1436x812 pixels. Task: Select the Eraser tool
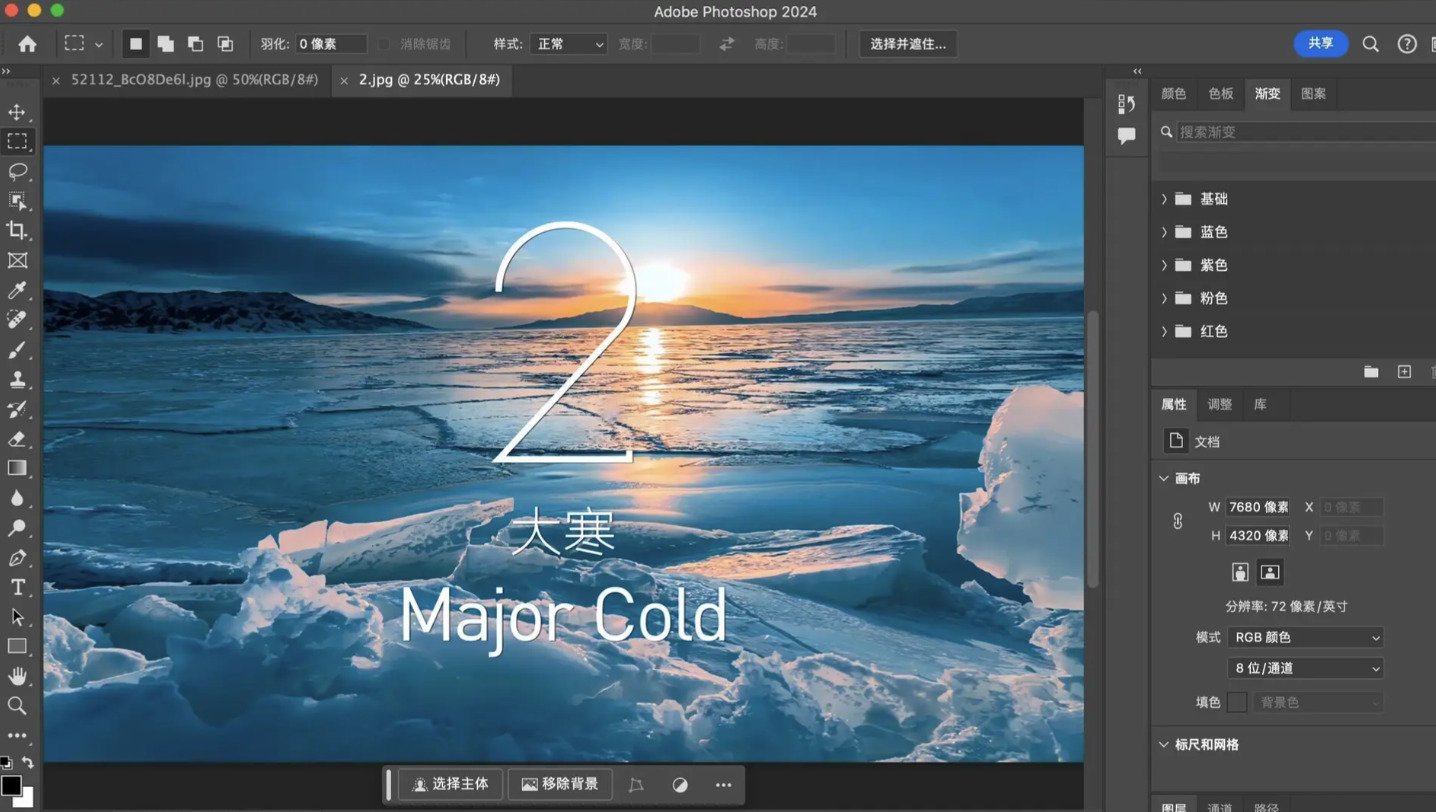17,439
